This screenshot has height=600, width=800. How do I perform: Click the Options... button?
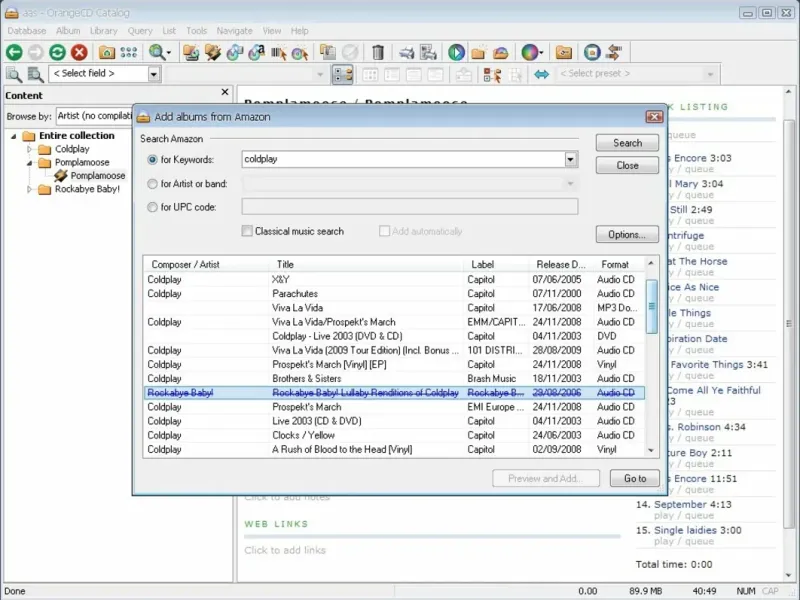(x=627, y=234)
